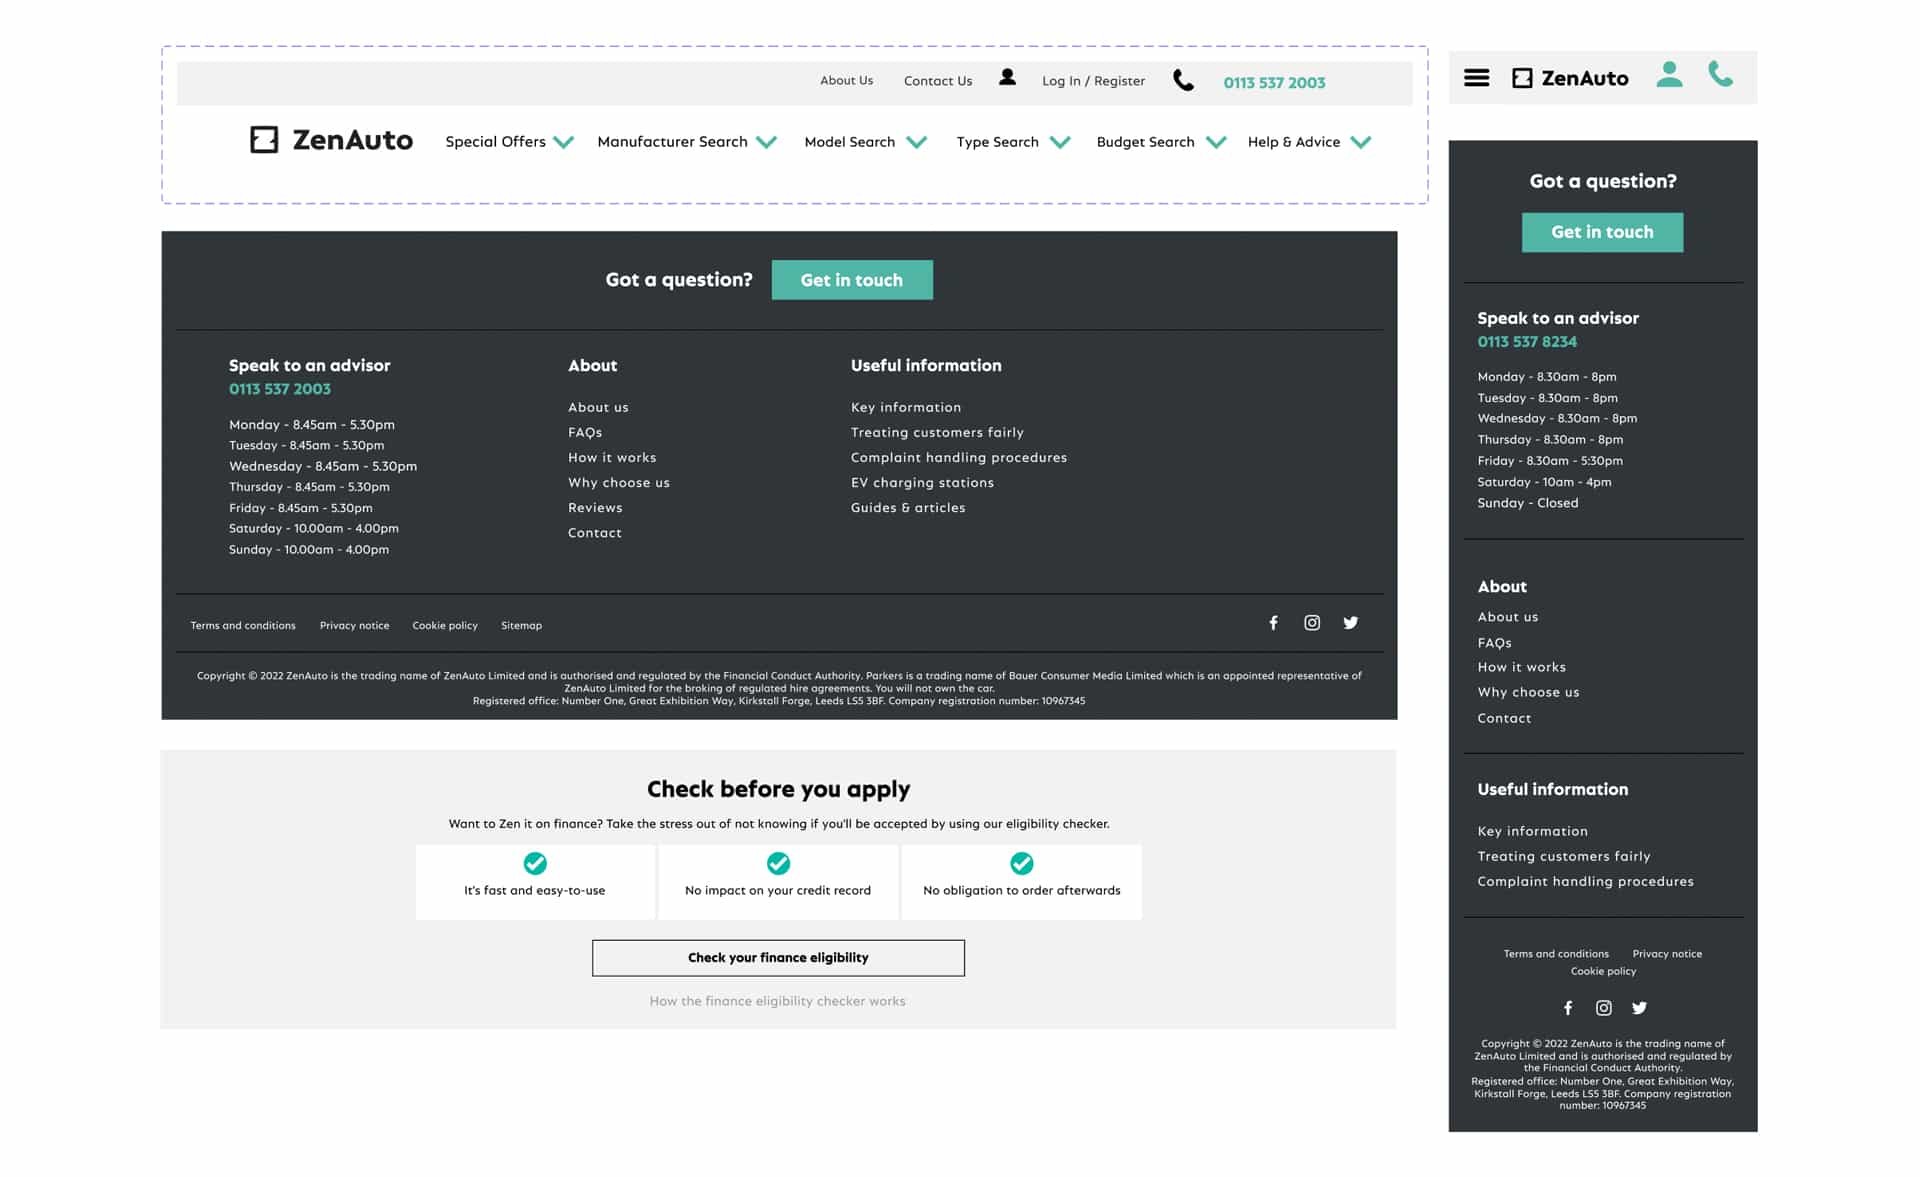Click Contact Us in the top bar
Viewport: 1920px width, 1177px height.
pos(937,81)
